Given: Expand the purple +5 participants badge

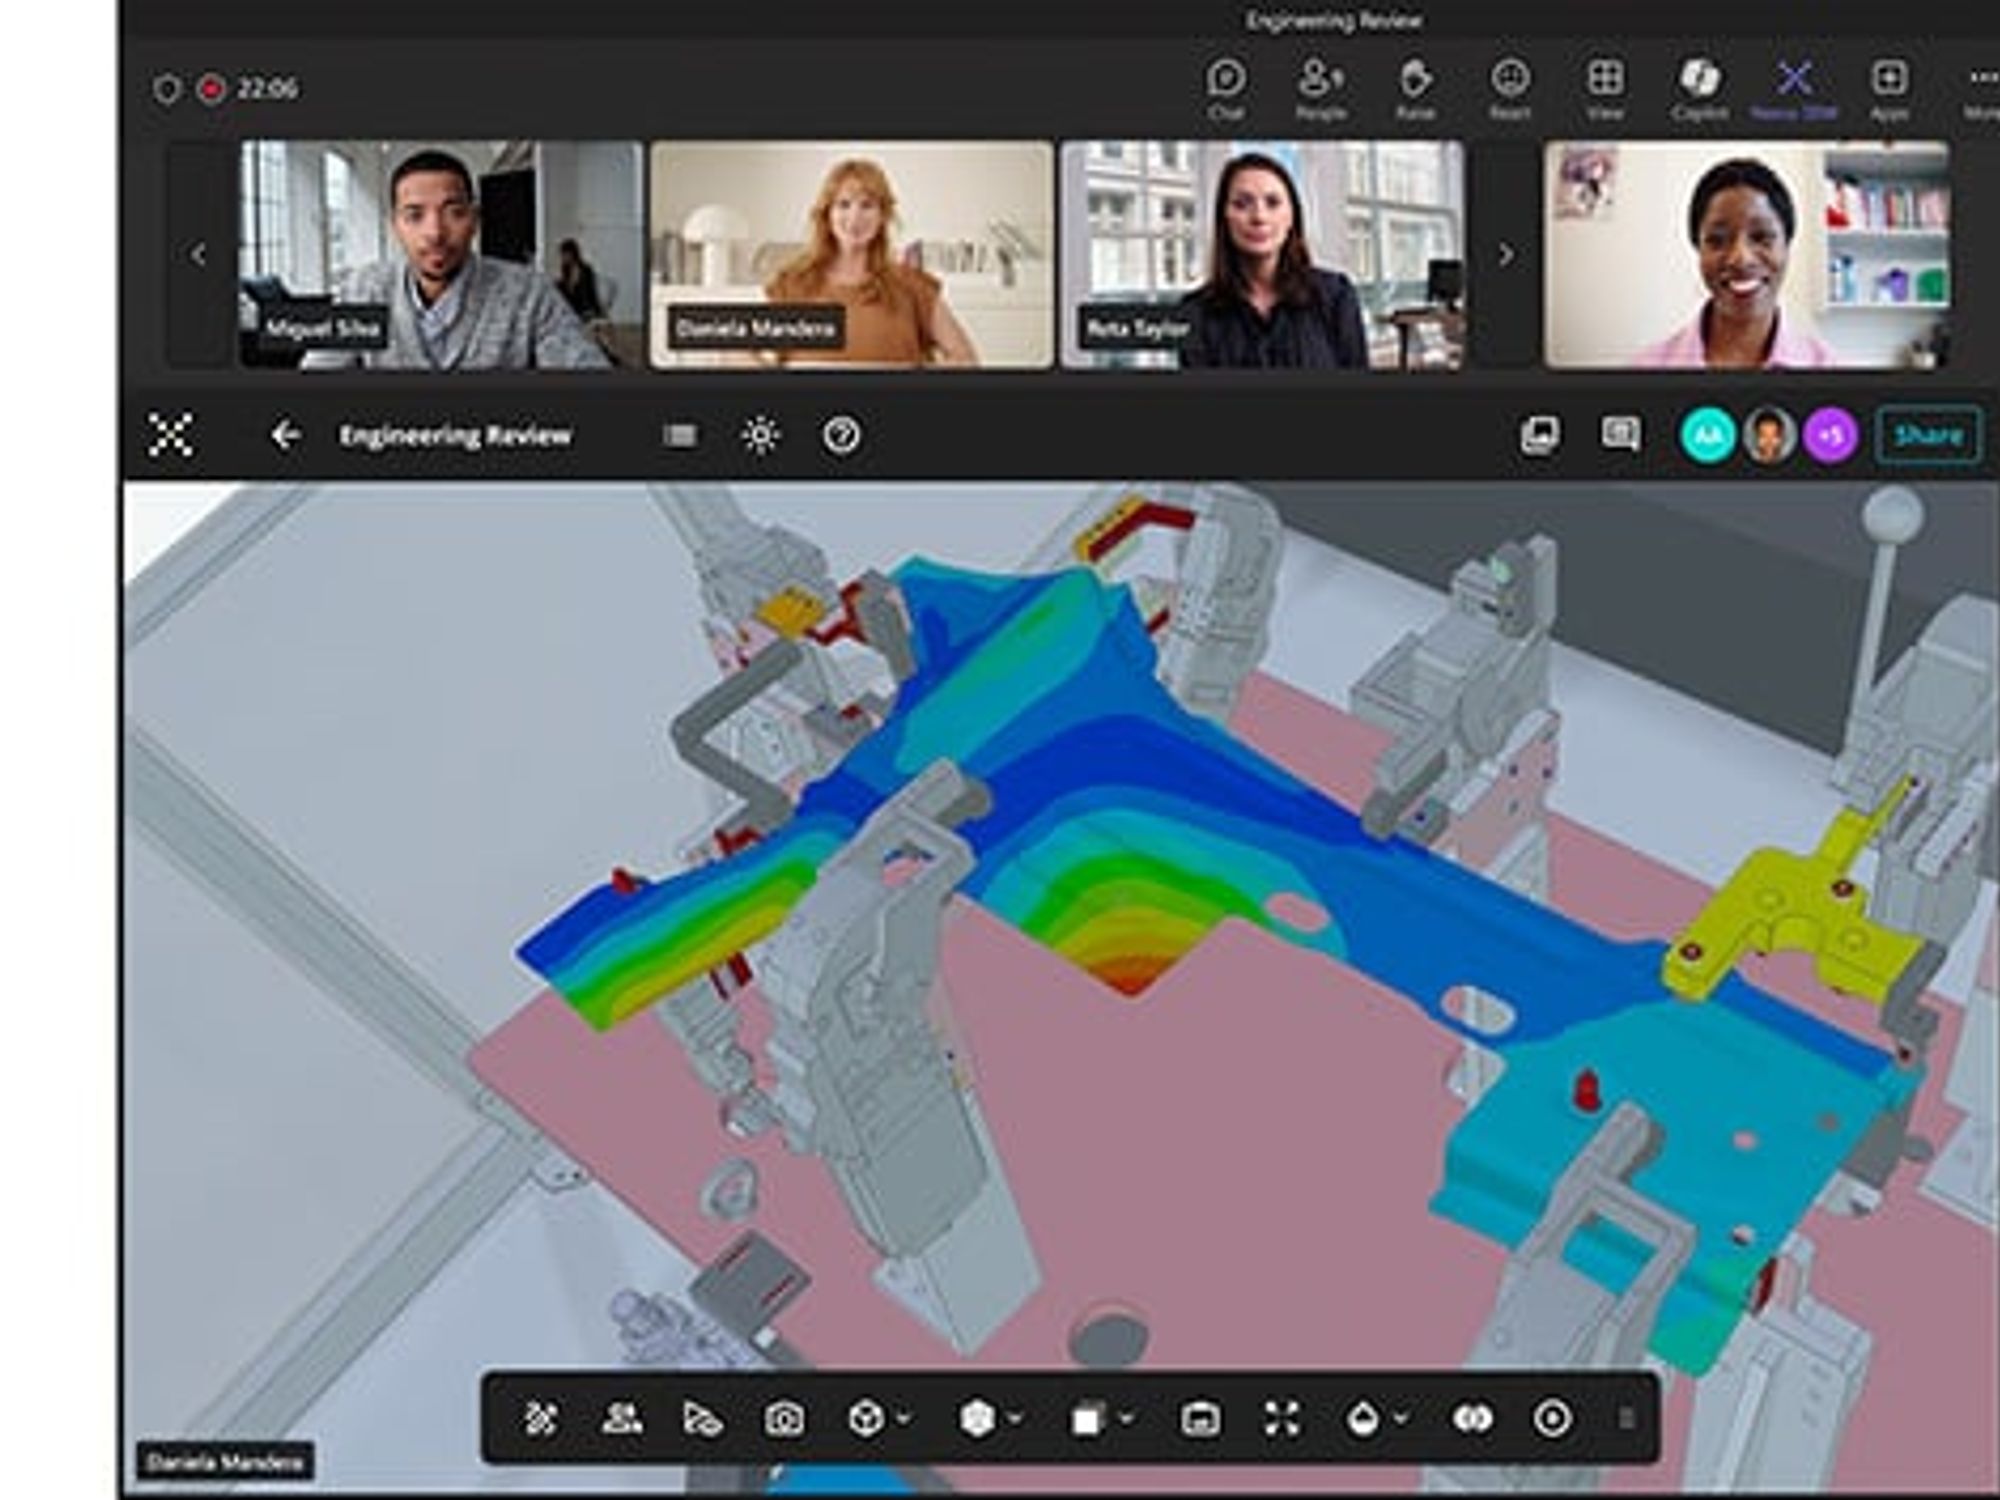Looking at the screenshot, I should (1830, 435).
